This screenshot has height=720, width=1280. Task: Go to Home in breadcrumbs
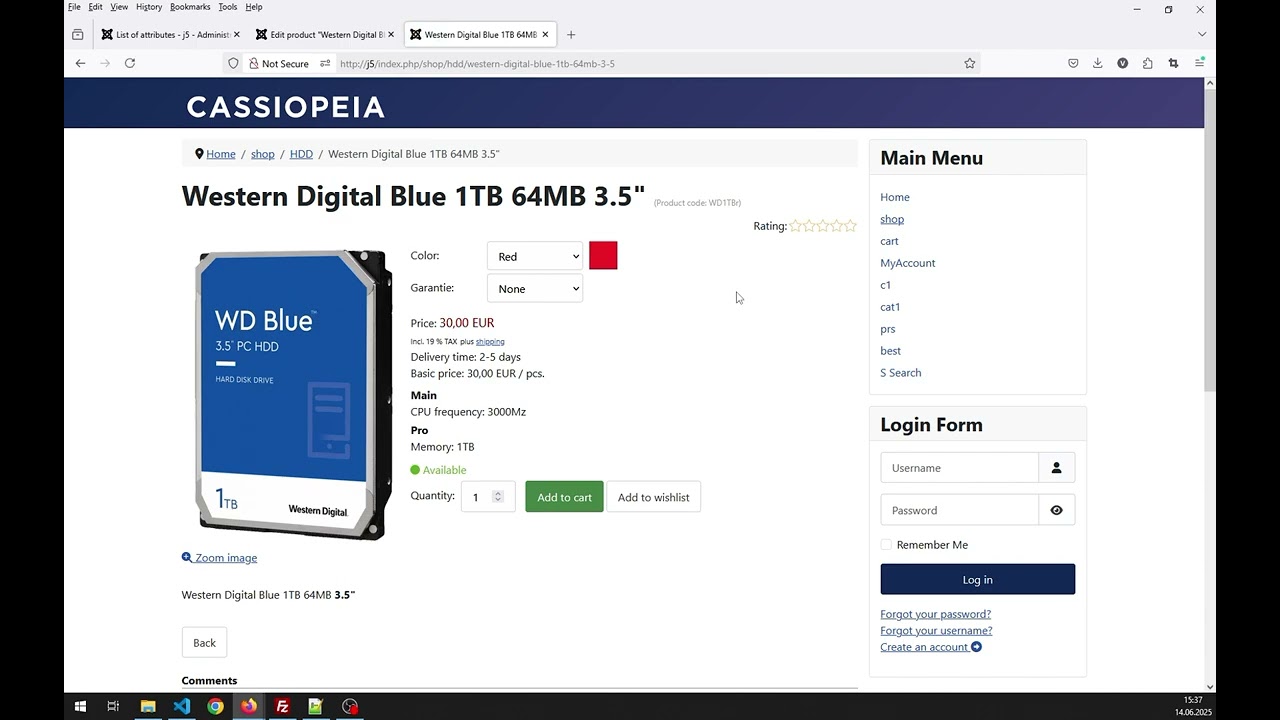(221, 154)
